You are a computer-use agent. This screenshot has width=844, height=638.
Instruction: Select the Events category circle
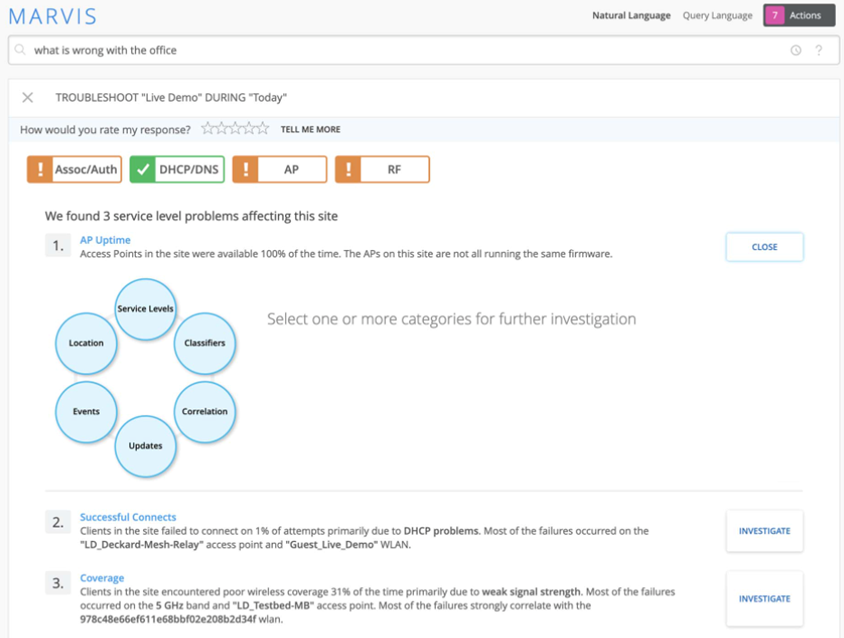tap(86, 411)
